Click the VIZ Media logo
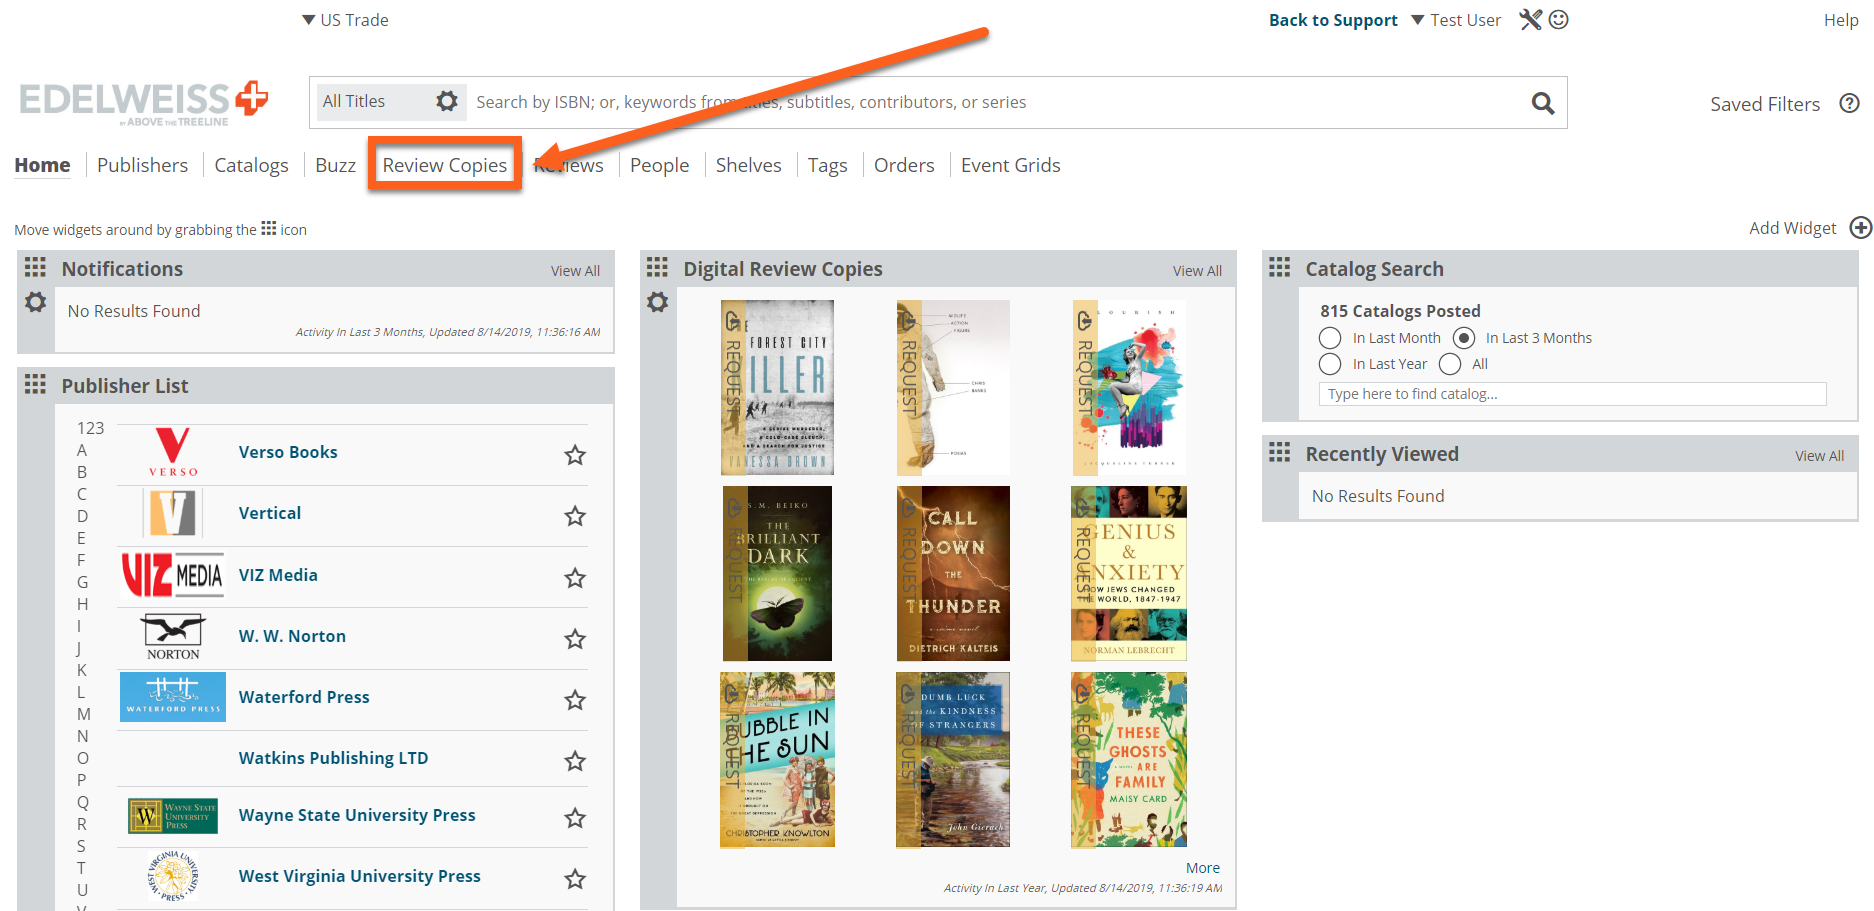The width and height of the screenshot is (1874, 911). coord(173,575)
